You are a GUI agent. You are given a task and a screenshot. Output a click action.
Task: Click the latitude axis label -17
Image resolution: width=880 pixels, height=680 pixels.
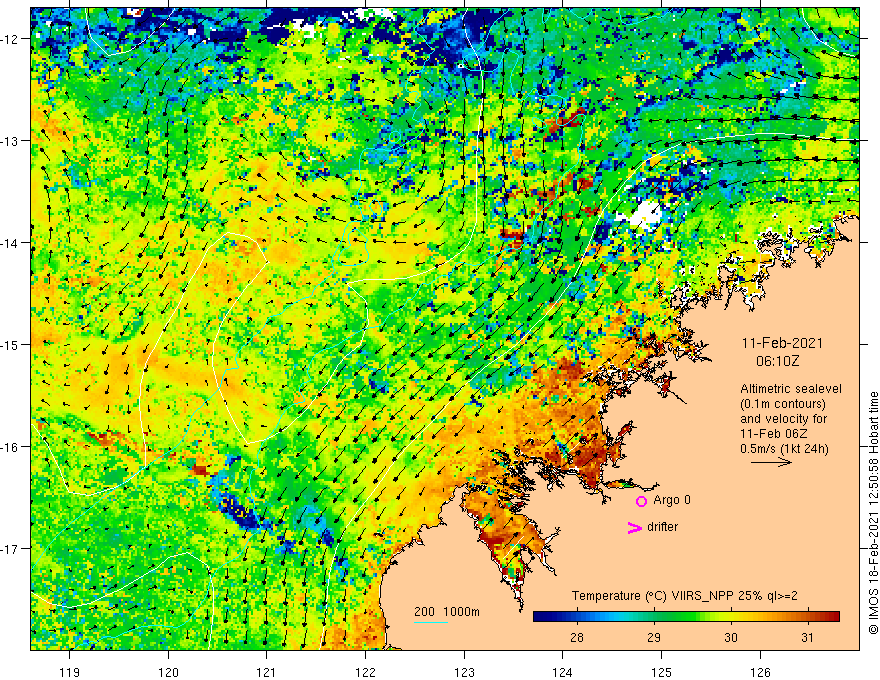tap(10, 549)
